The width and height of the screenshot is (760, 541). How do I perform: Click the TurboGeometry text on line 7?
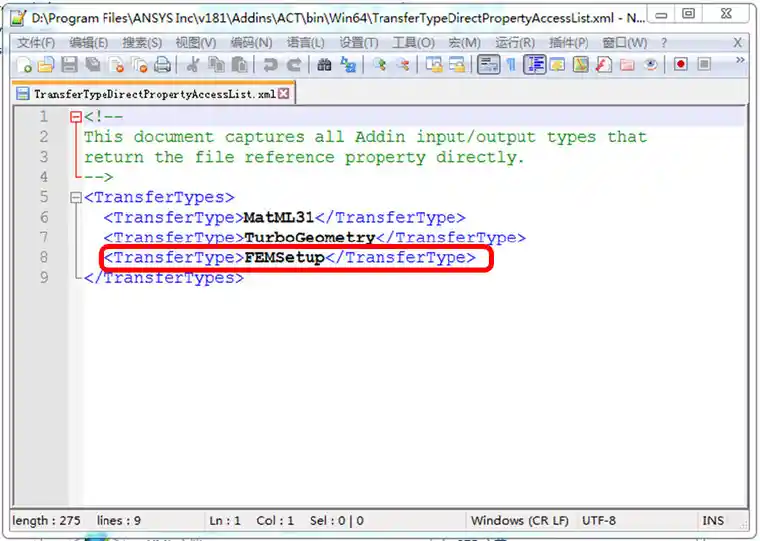pos(309,237)
